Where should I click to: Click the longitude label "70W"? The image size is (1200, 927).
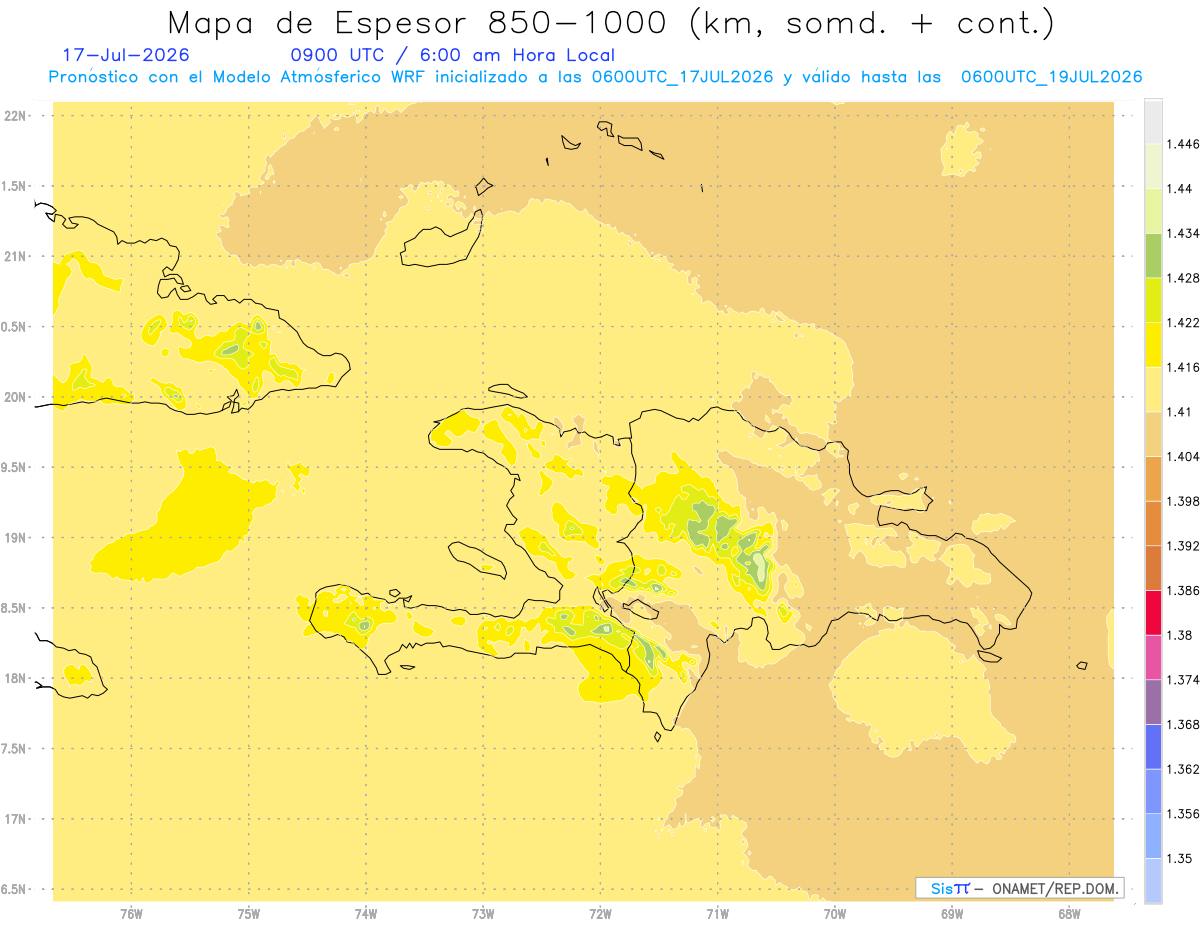pyautogui.click(x=835, y=914)
